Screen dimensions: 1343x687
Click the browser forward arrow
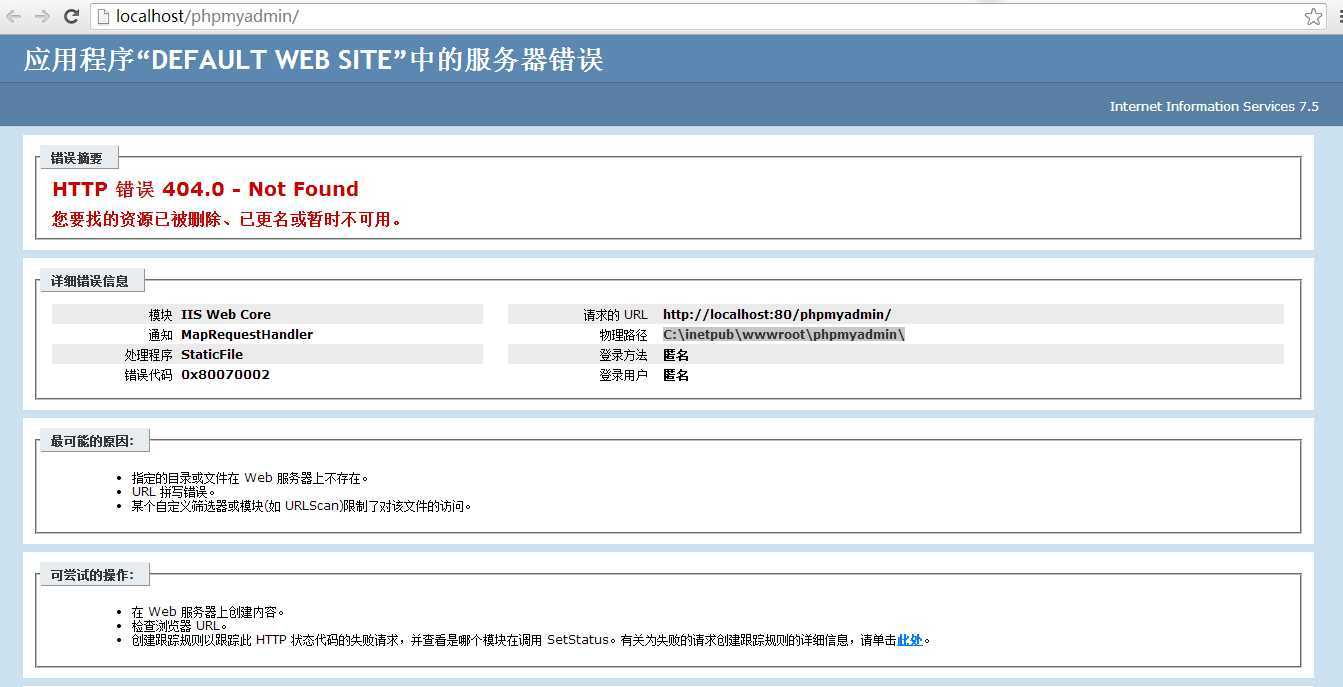(42, 16)
